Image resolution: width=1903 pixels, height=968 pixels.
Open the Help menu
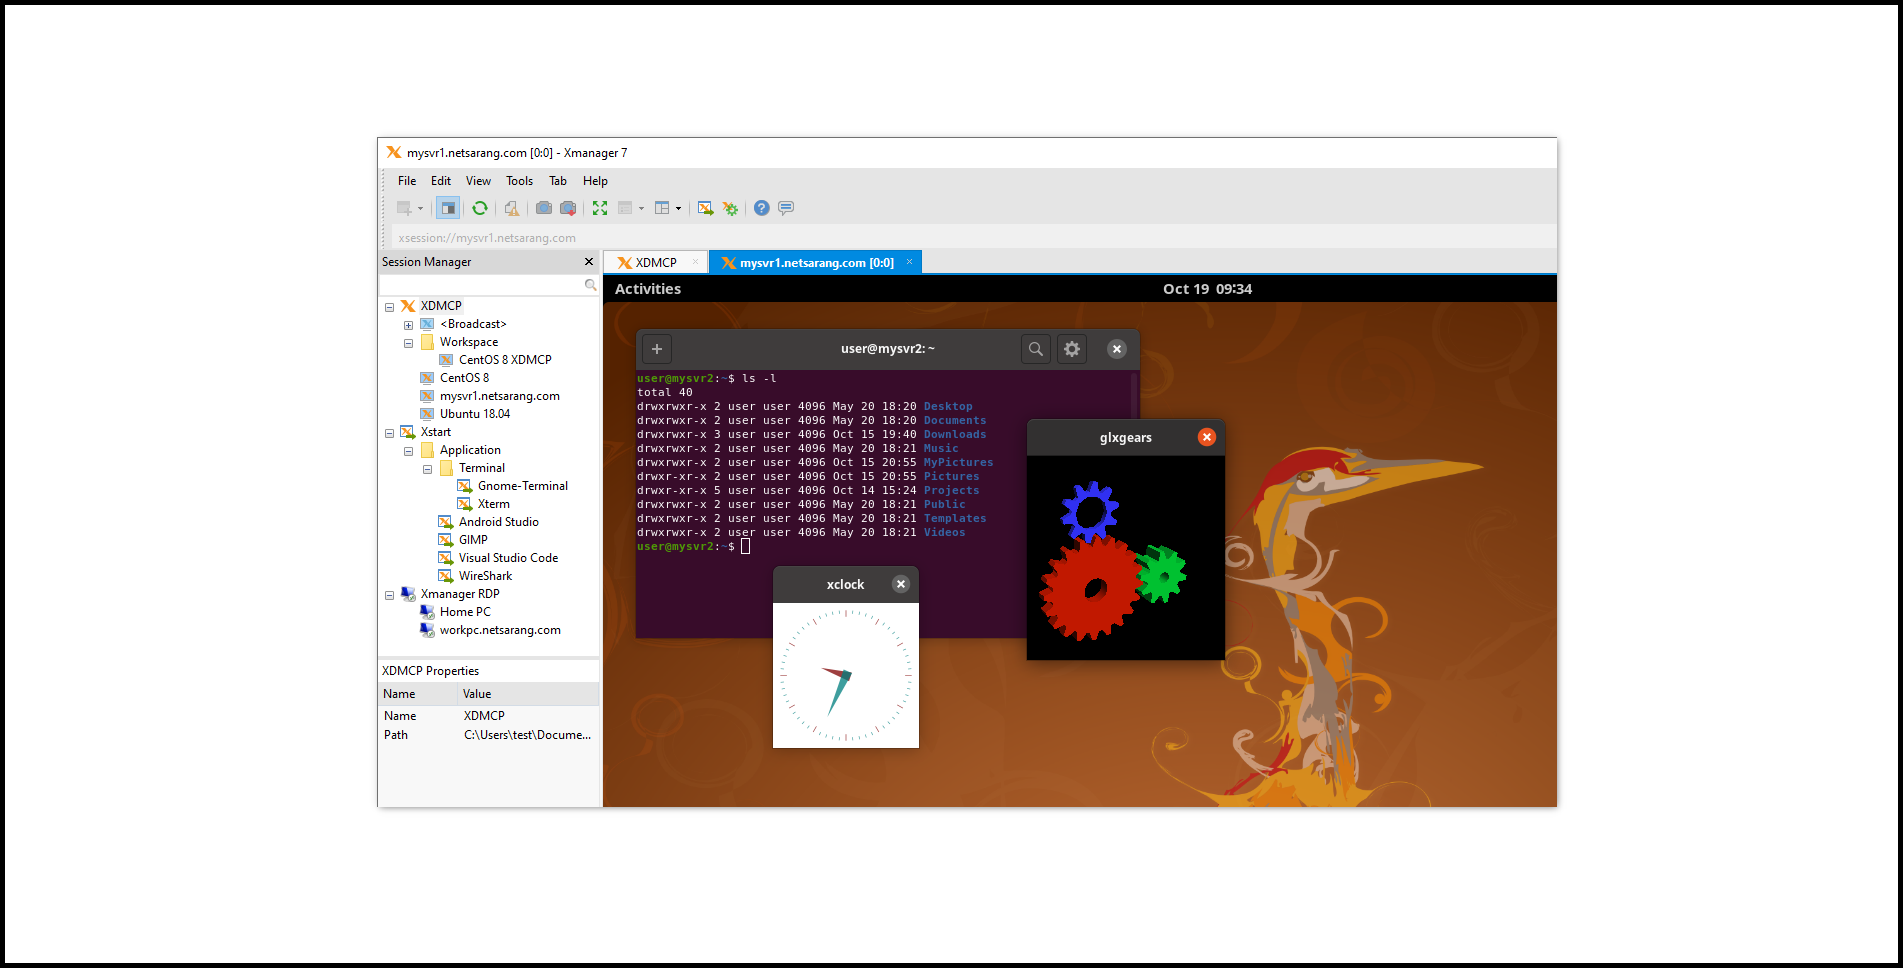click(x=595, y=181)
